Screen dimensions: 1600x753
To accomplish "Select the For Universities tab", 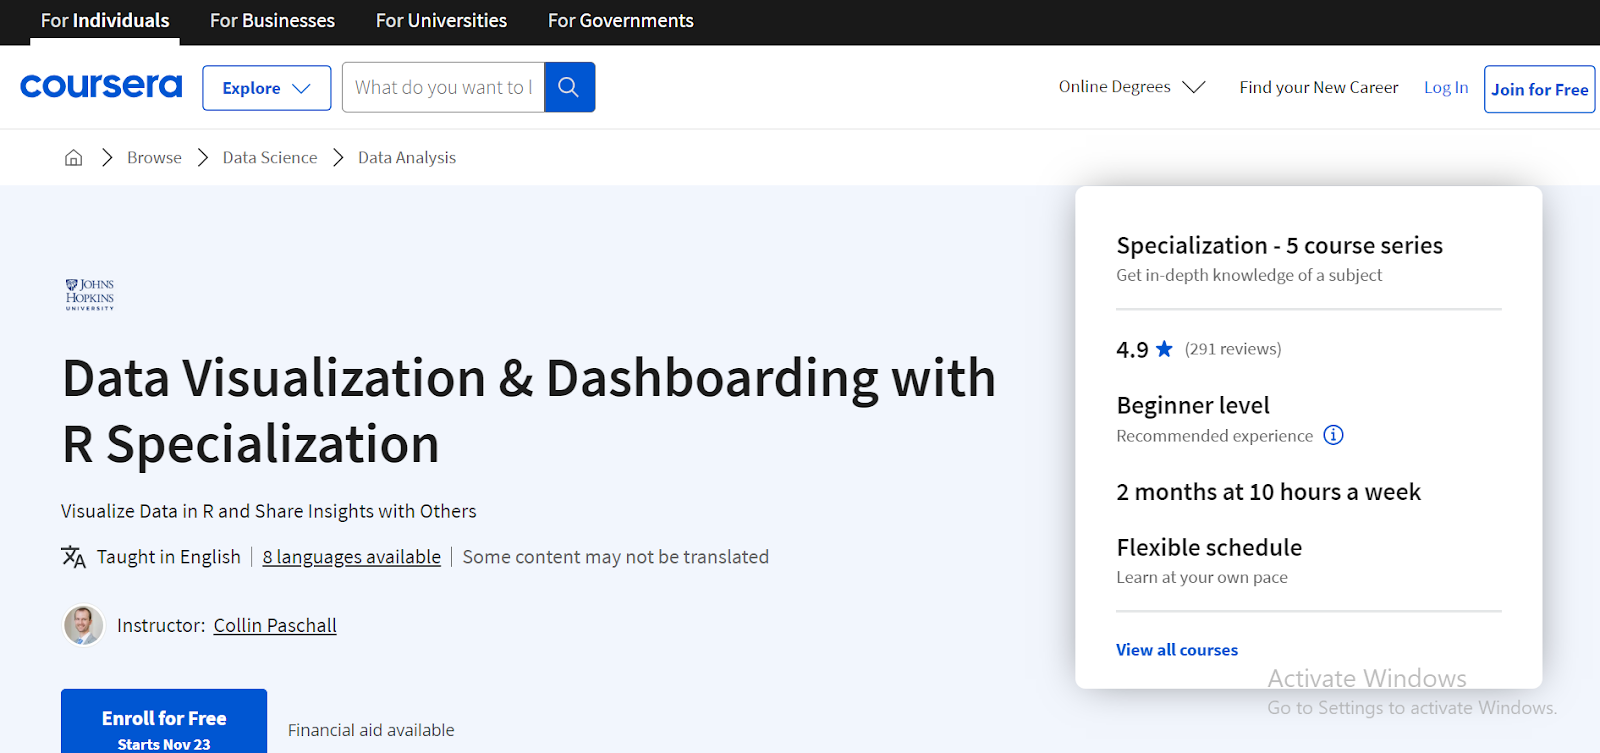I will click(x=441, y=21).
